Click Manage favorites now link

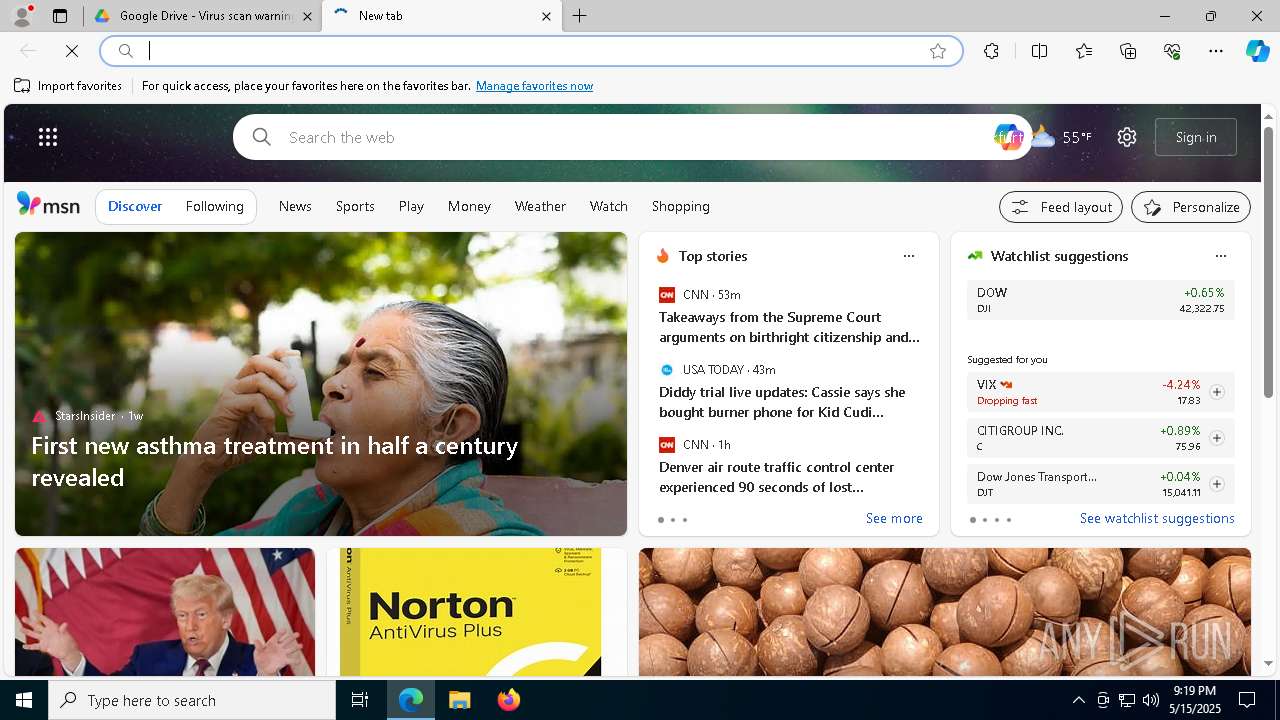534,86
